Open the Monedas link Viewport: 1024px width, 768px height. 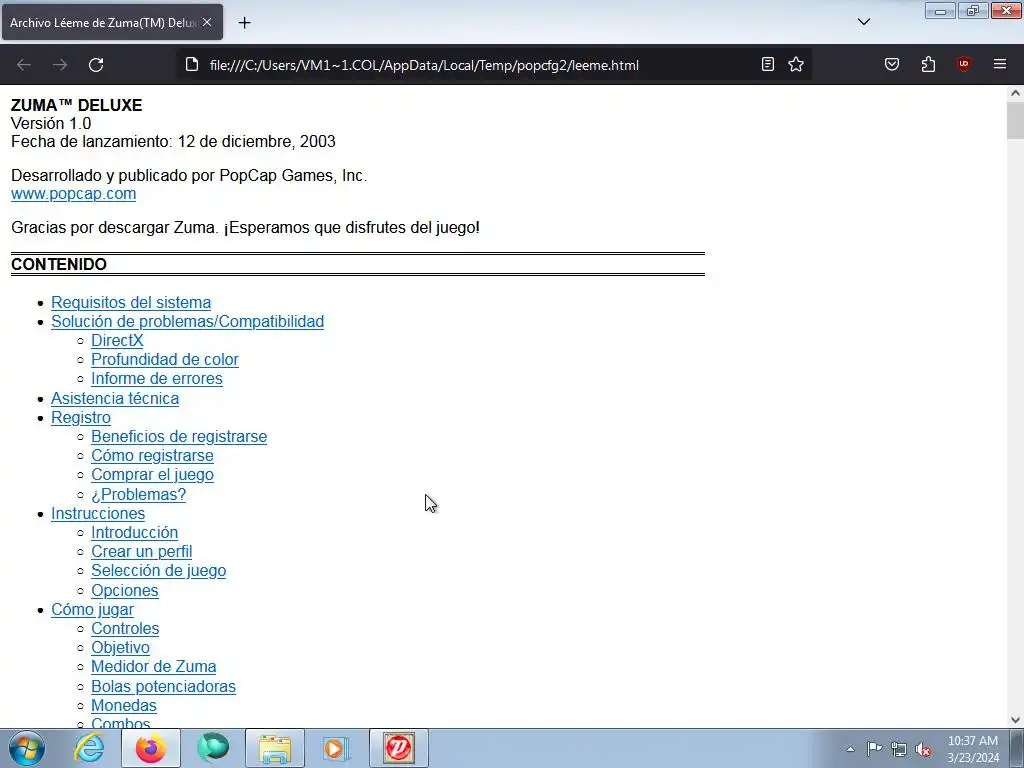coord(124,705)
